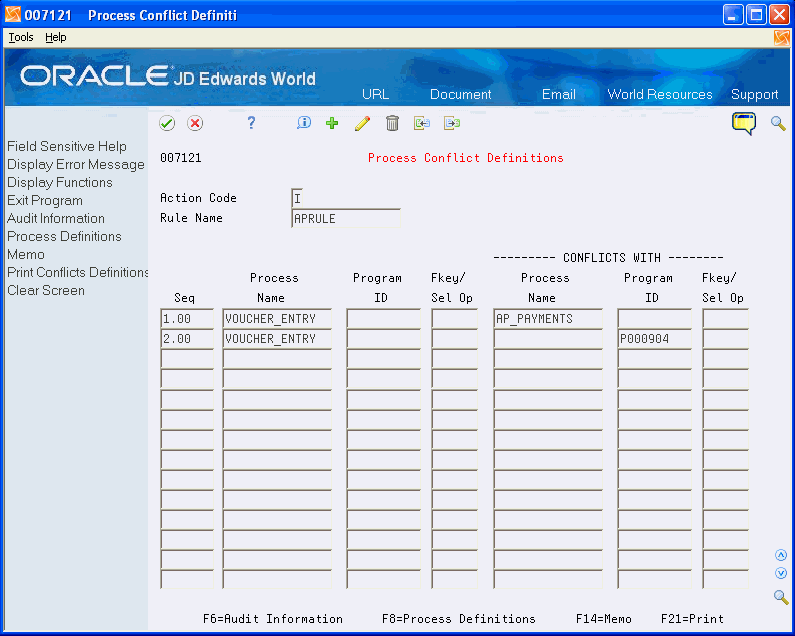Click the red X cancel icon

click(195, 123)
